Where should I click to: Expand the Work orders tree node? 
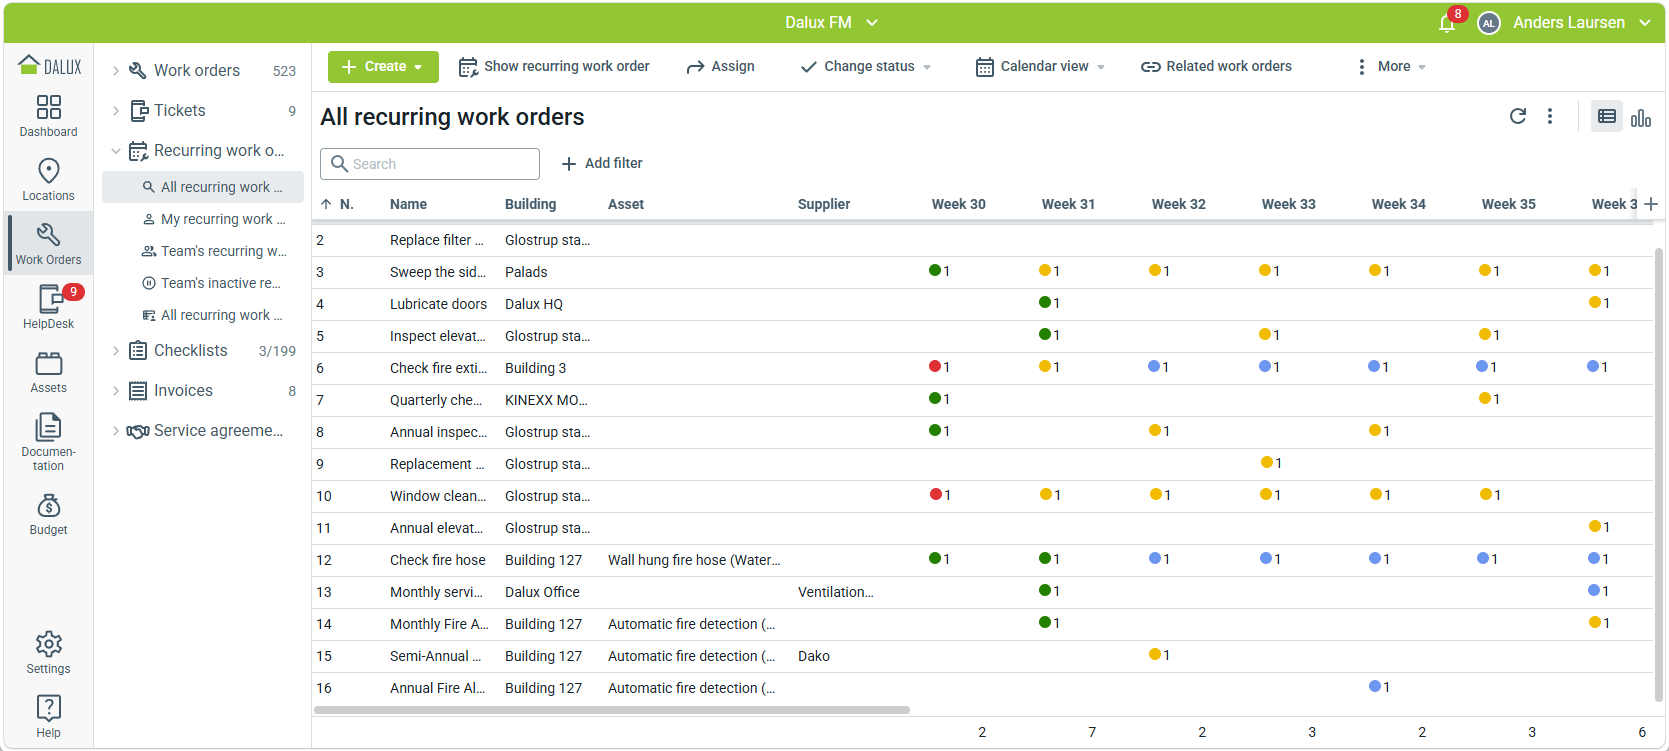pyautogui.click(x=116, y=71)
